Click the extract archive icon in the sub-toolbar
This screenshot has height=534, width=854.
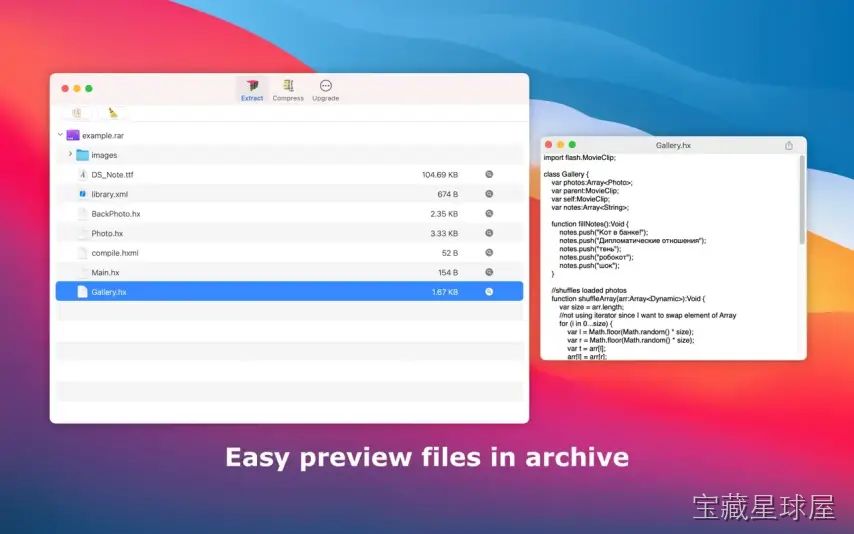(x=77, y=113)
